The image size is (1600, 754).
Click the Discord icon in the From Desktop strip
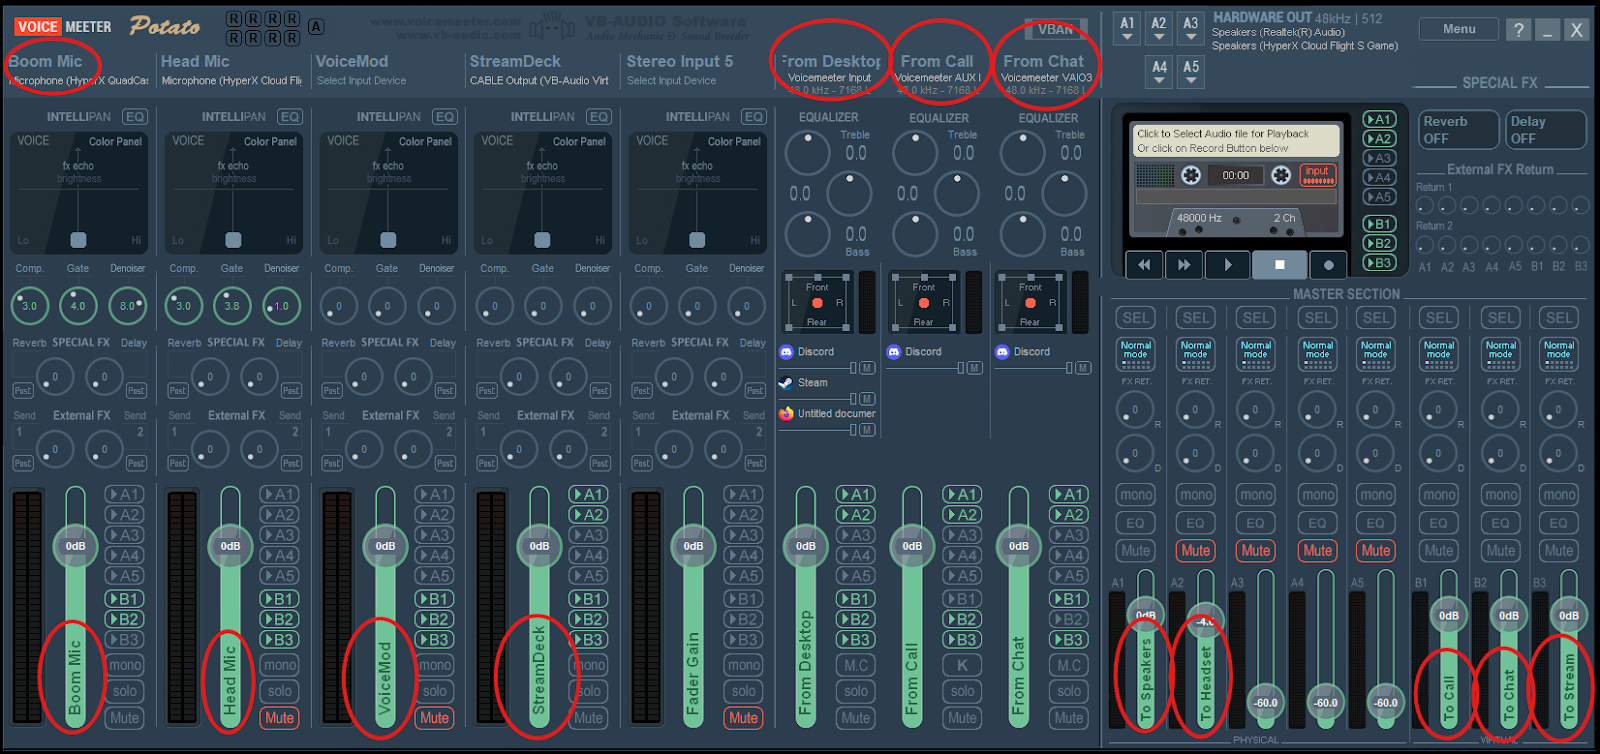(786, 352)
